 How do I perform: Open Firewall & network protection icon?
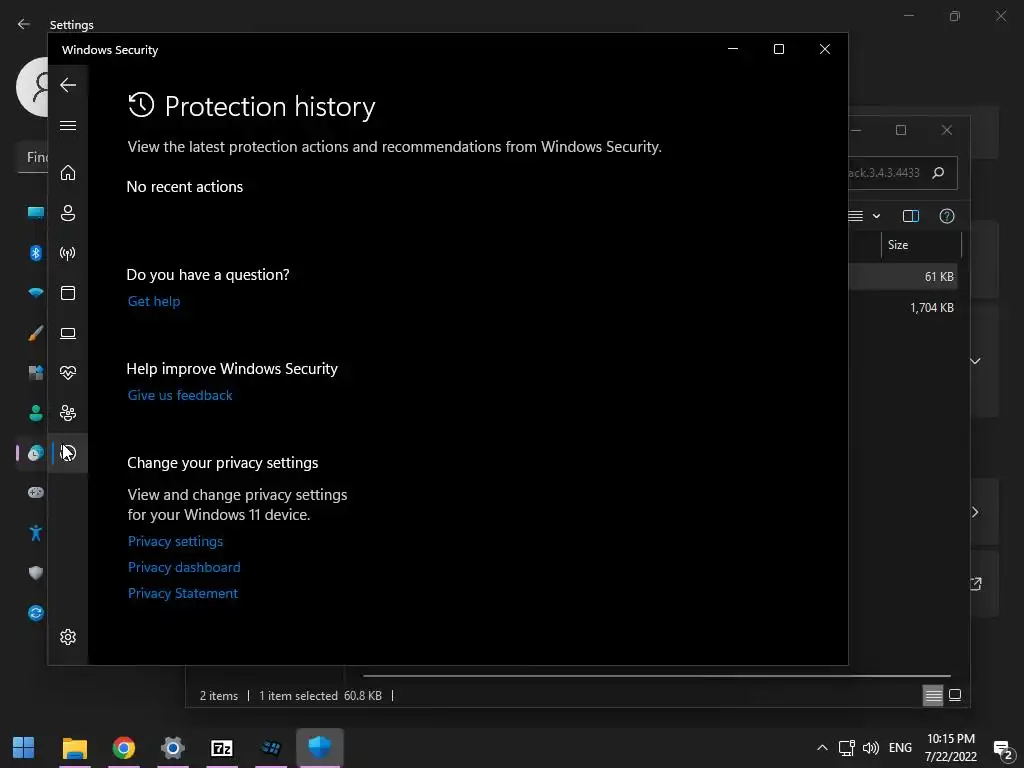pyautogui.click(x=68, y=253)
